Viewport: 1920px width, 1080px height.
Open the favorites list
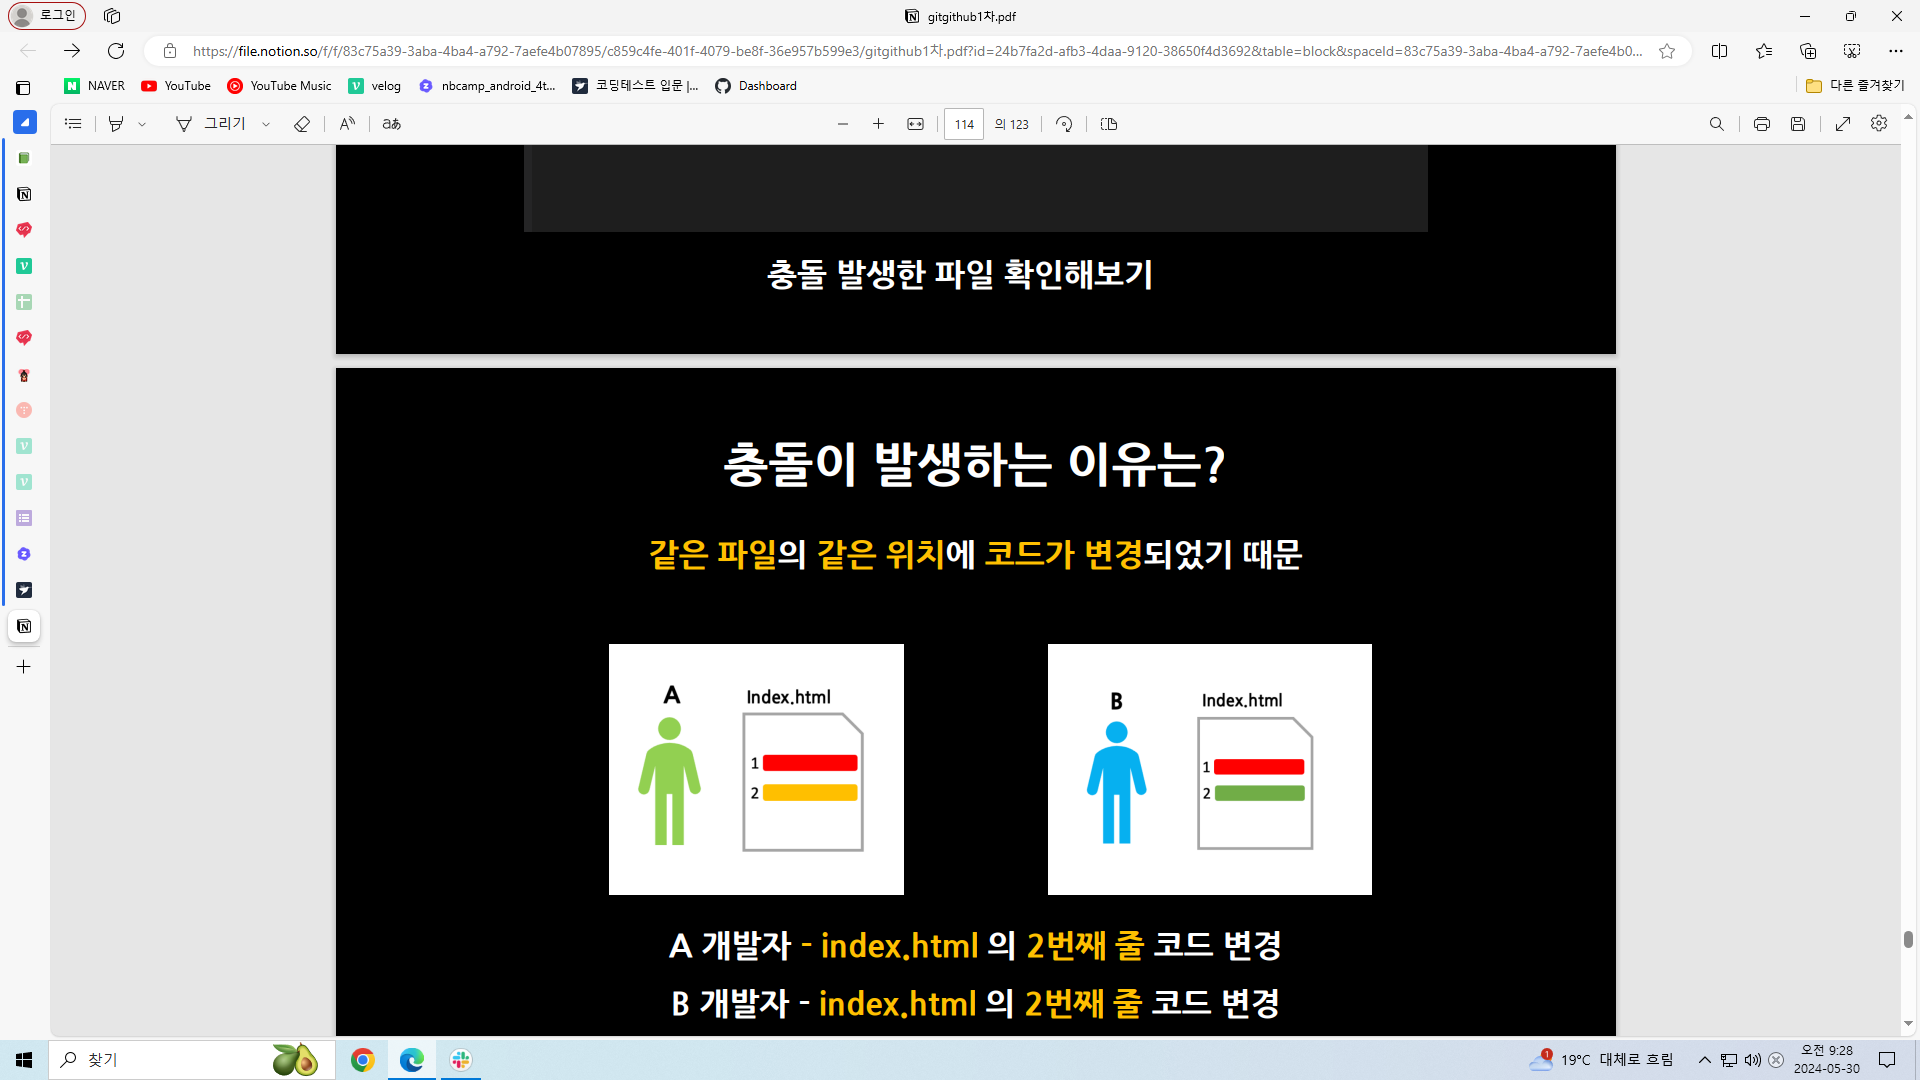coord(1764,51)
